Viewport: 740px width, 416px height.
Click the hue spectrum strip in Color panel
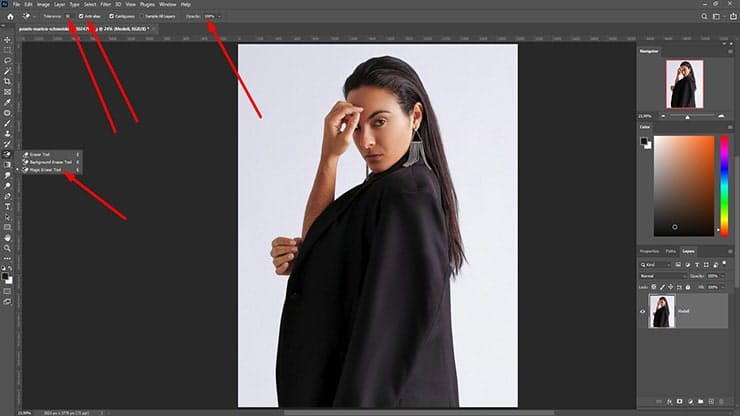coord(724,184)
